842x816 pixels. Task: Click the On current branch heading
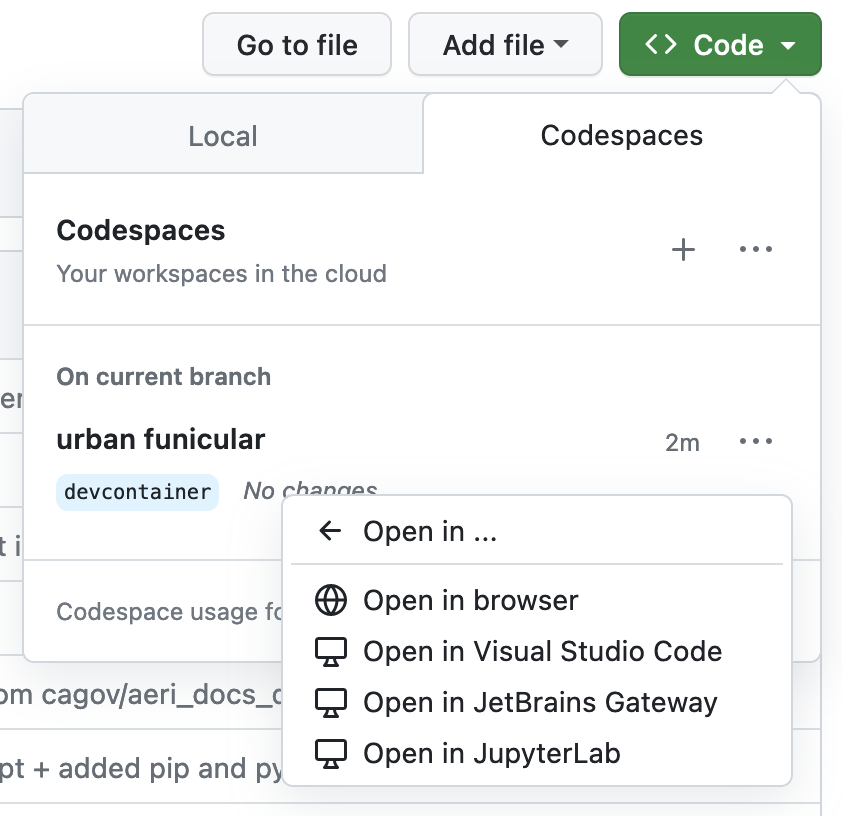164,376
